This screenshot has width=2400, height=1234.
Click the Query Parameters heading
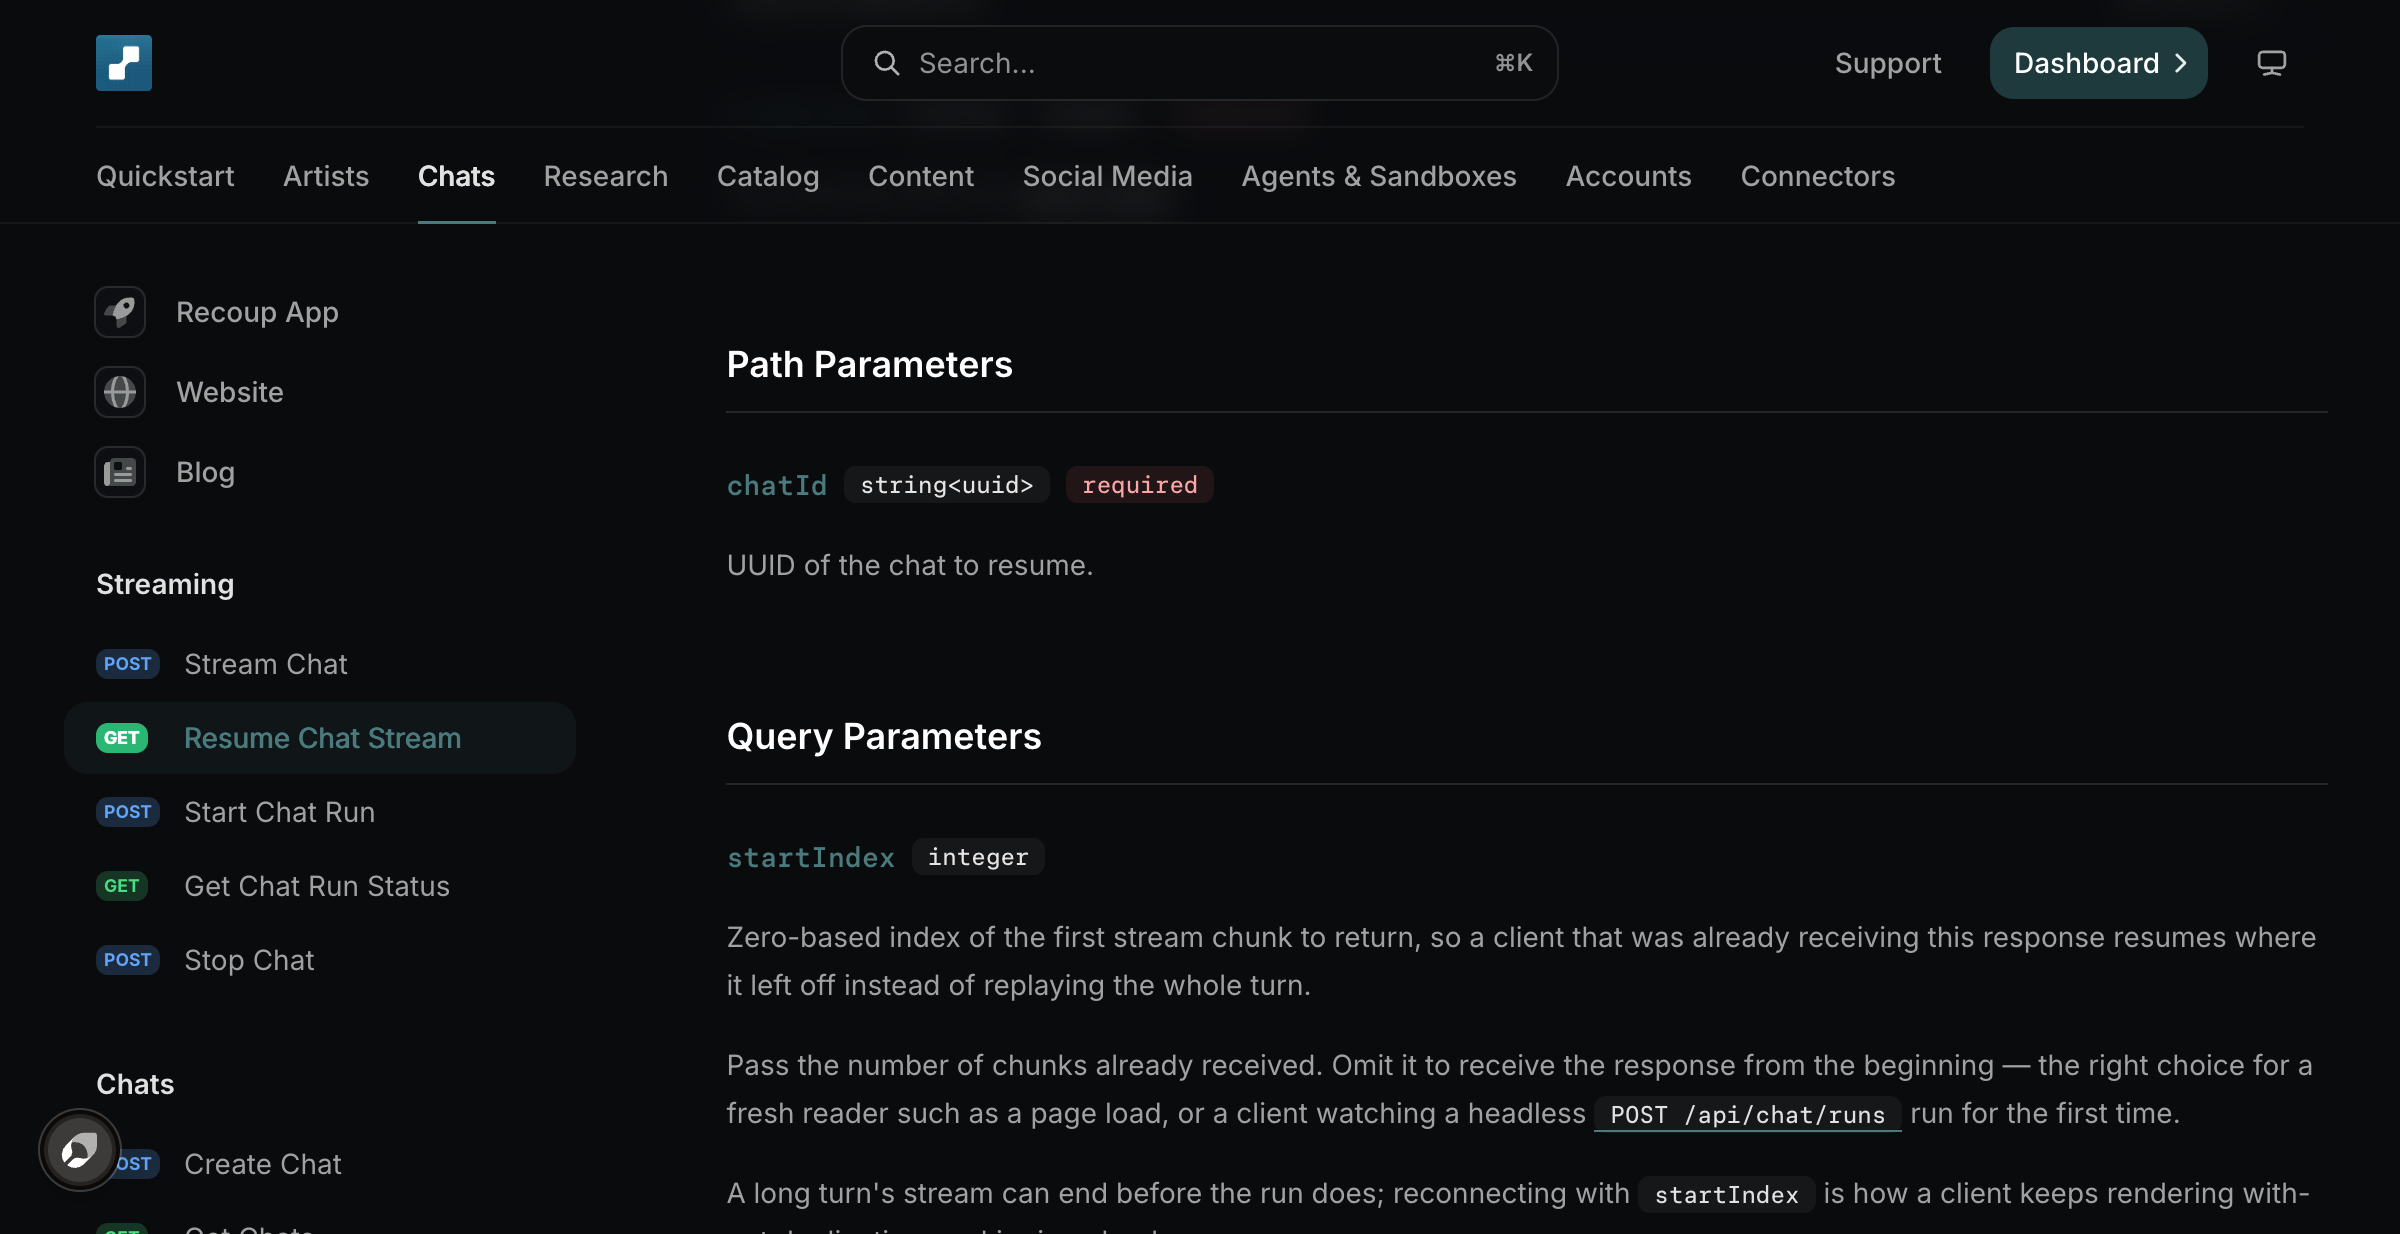pyautogui.click(x=884, y=736)
